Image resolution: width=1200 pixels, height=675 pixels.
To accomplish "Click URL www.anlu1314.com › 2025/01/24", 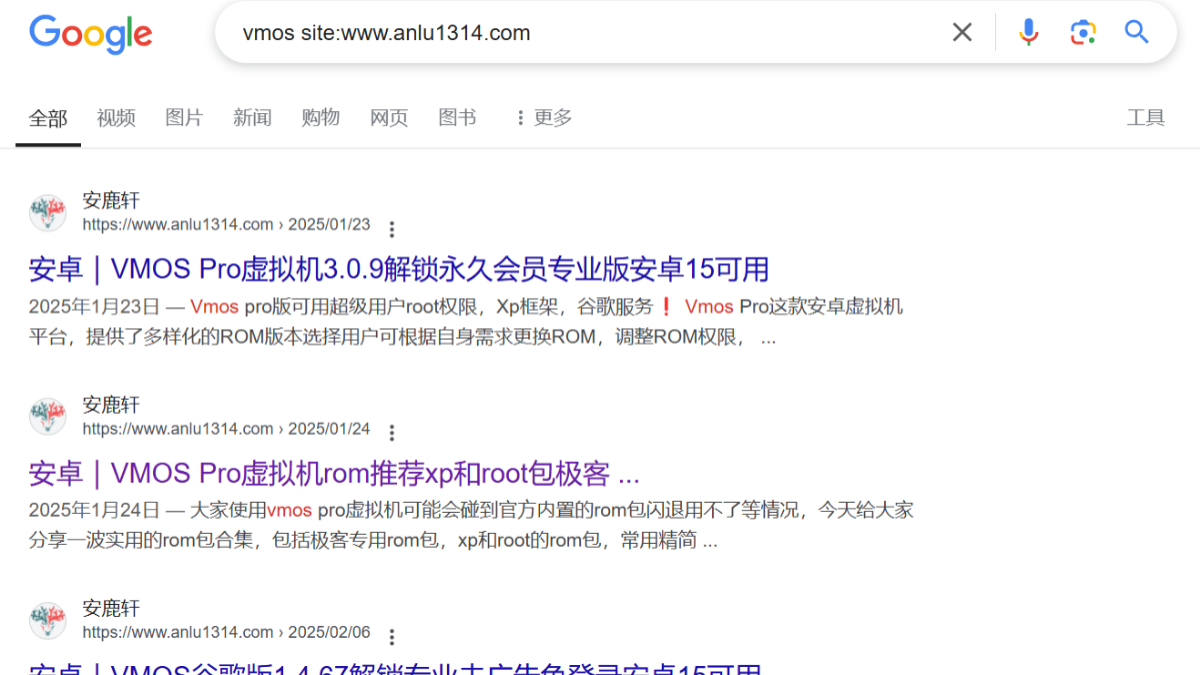I will click(226, 428).
